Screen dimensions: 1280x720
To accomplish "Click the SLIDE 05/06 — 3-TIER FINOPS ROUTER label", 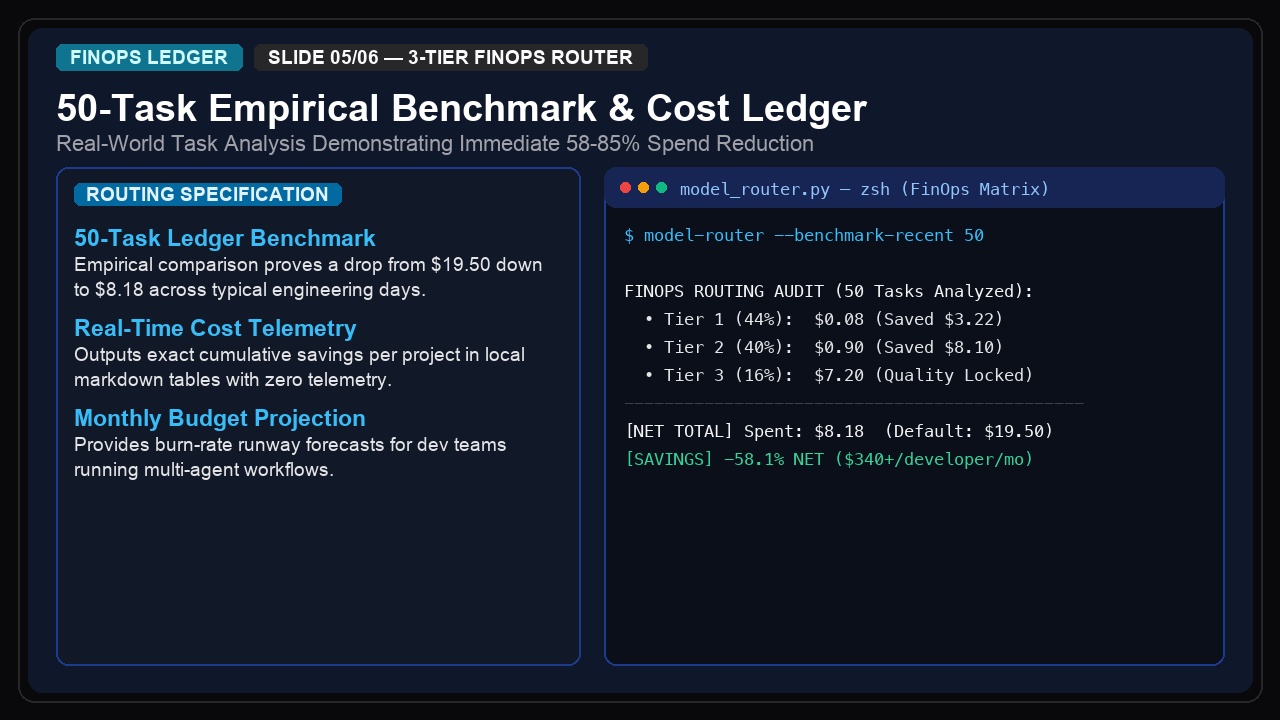I will (x=450, y=58).
